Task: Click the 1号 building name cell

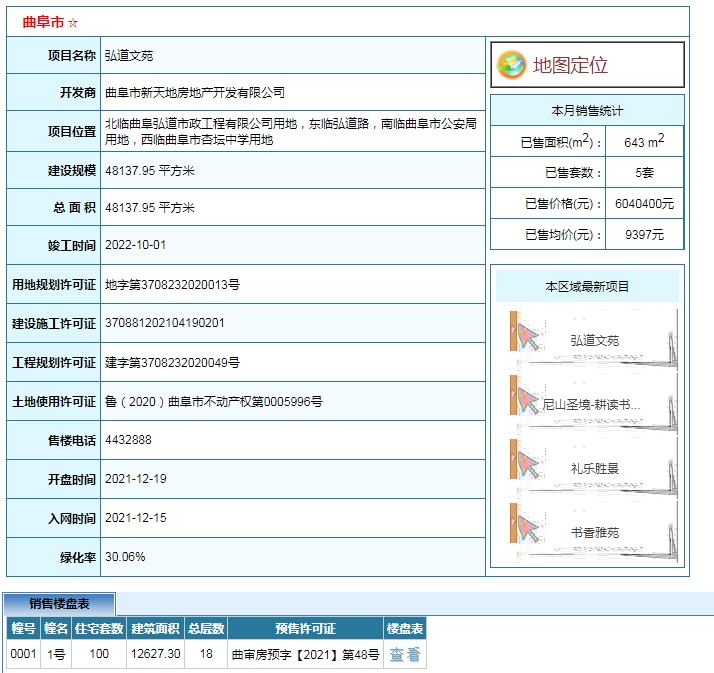Action: (x=56, y=654)
